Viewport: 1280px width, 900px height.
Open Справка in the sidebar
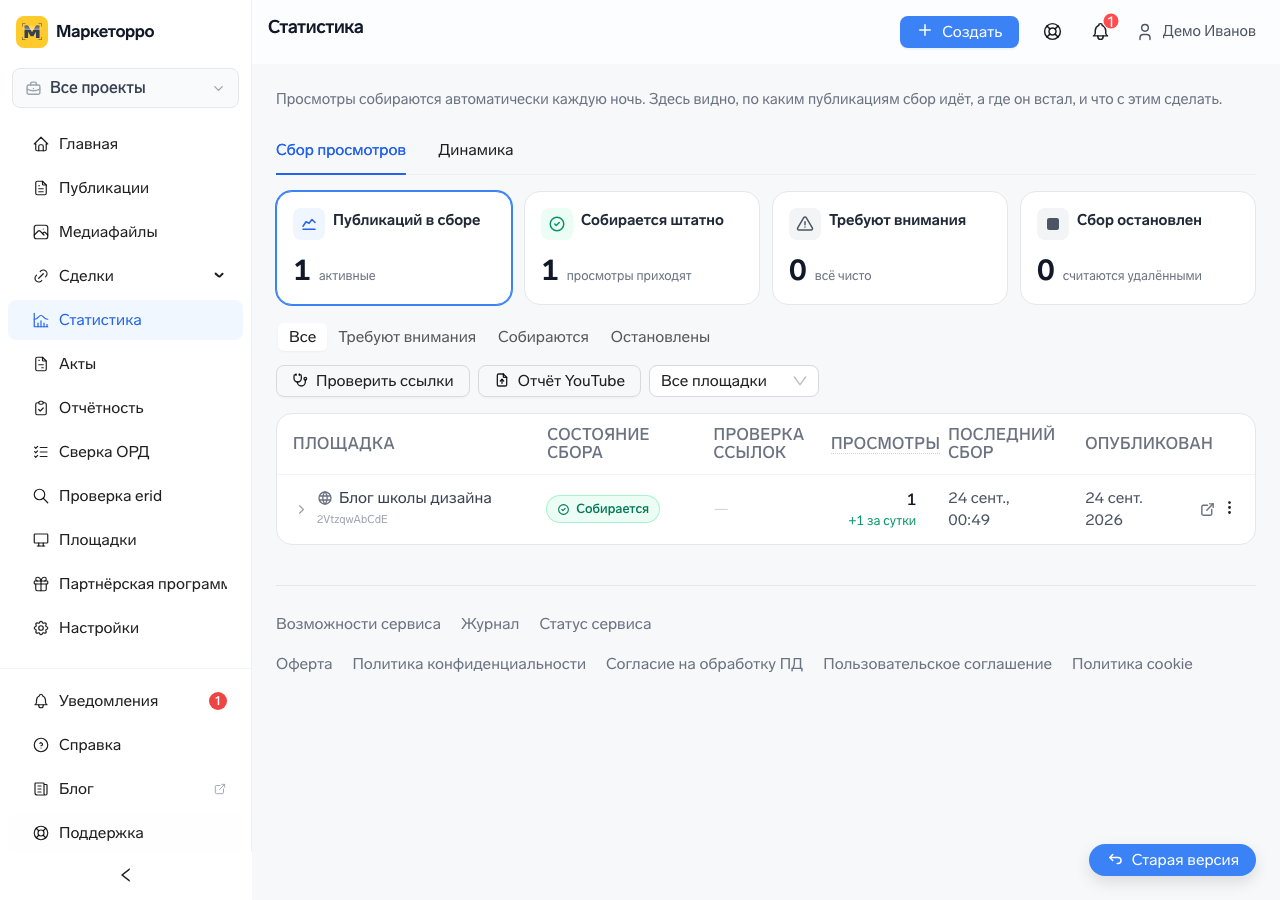tap(125, 745)
